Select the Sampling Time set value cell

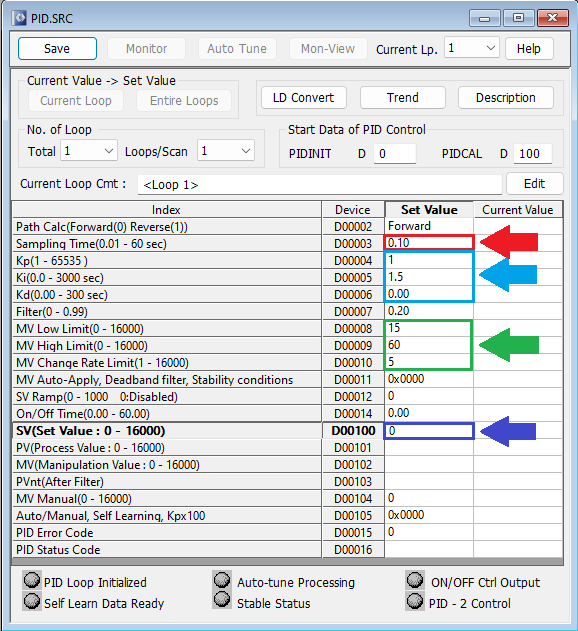429,243
